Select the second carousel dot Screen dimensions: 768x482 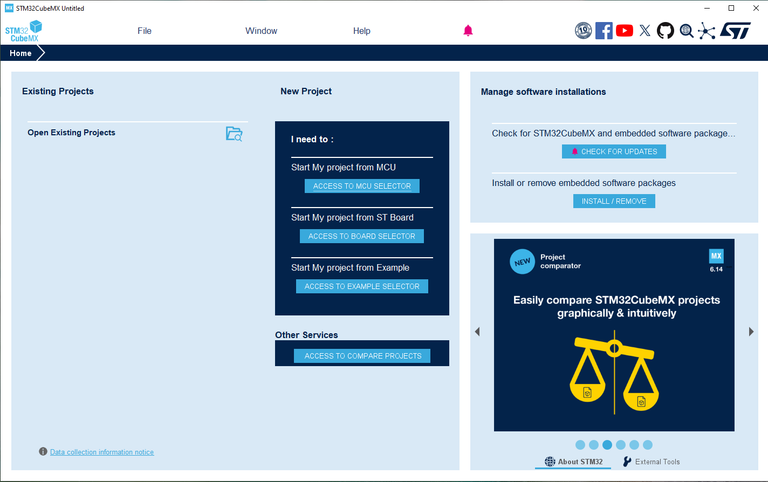click(x=594, y=445)
